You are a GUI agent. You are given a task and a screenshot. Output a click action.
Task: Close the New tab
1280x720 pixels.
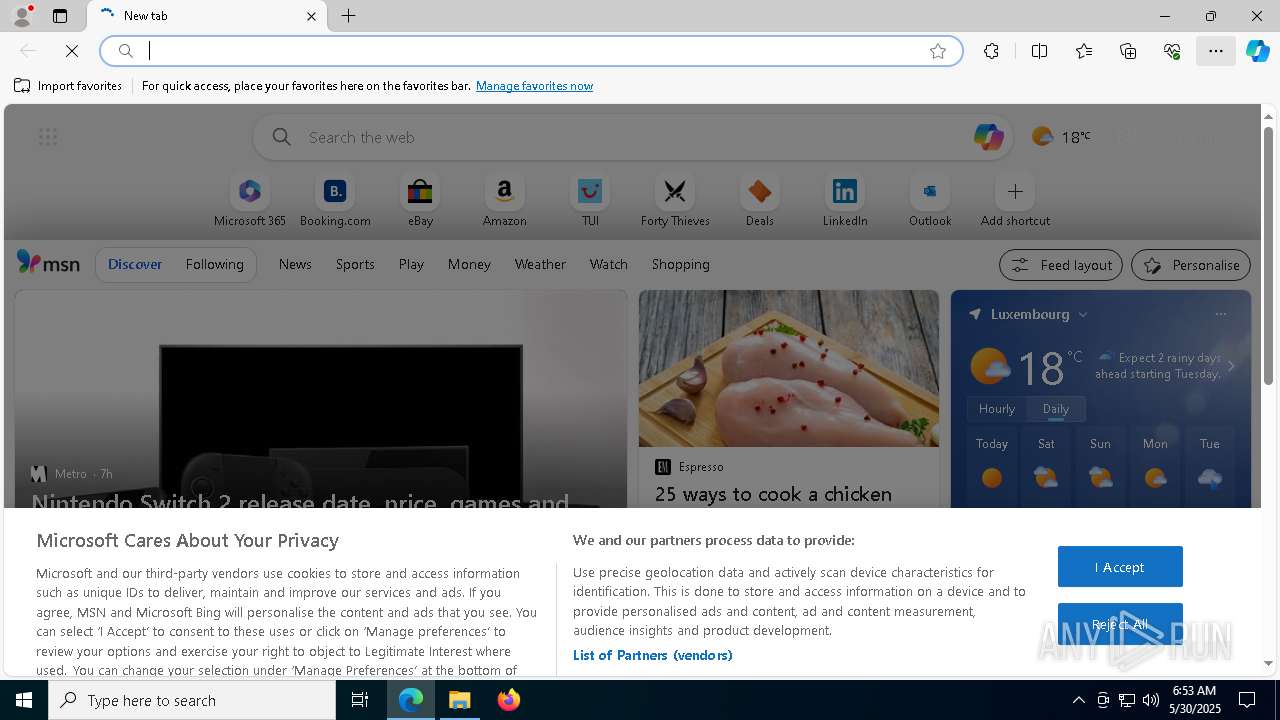tap(311, 16)
